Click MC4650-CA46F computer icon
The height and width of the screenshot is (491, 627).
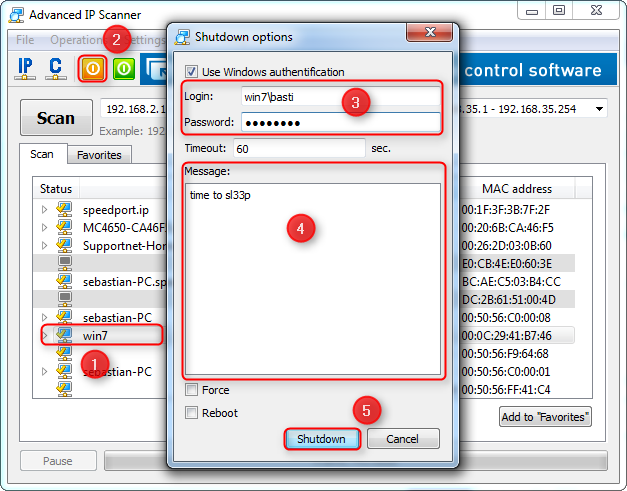64,227
